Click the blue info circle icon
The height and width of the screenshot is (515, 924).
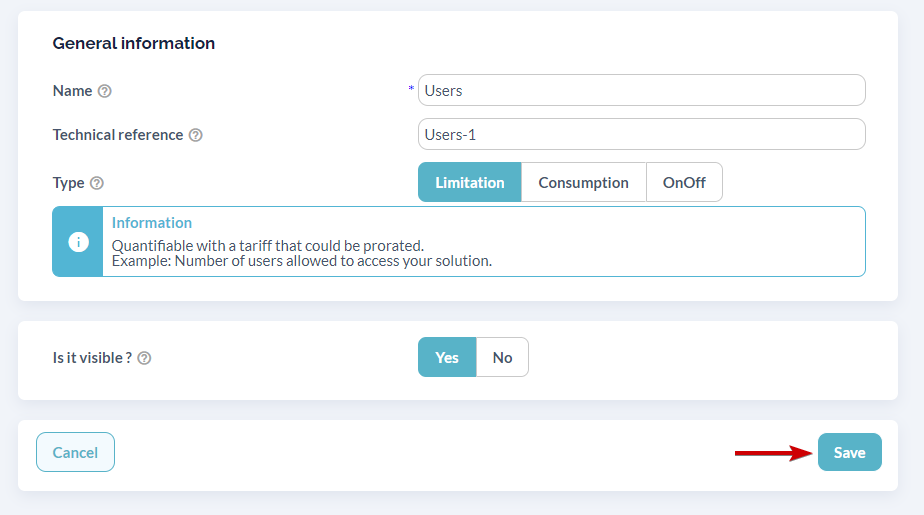[x=78, y=242]
